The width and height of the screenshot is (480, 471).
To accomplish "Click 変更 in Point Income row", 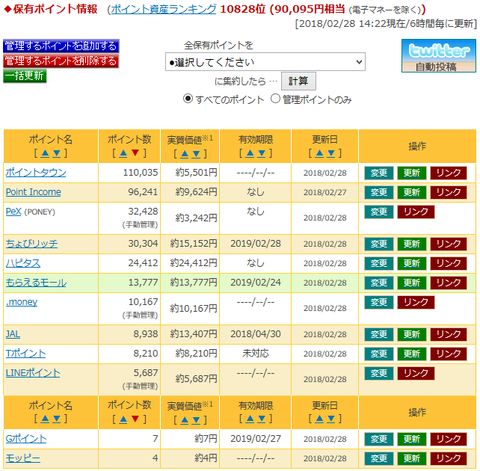I will pyautogui.click(x=379, y=192).
